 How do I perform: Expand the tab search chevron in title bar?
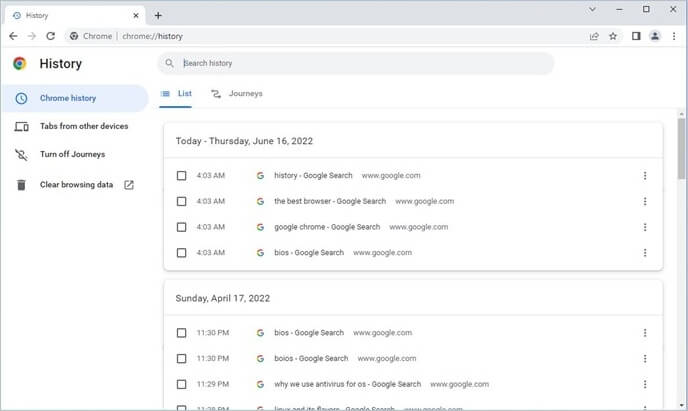[593, 9]
